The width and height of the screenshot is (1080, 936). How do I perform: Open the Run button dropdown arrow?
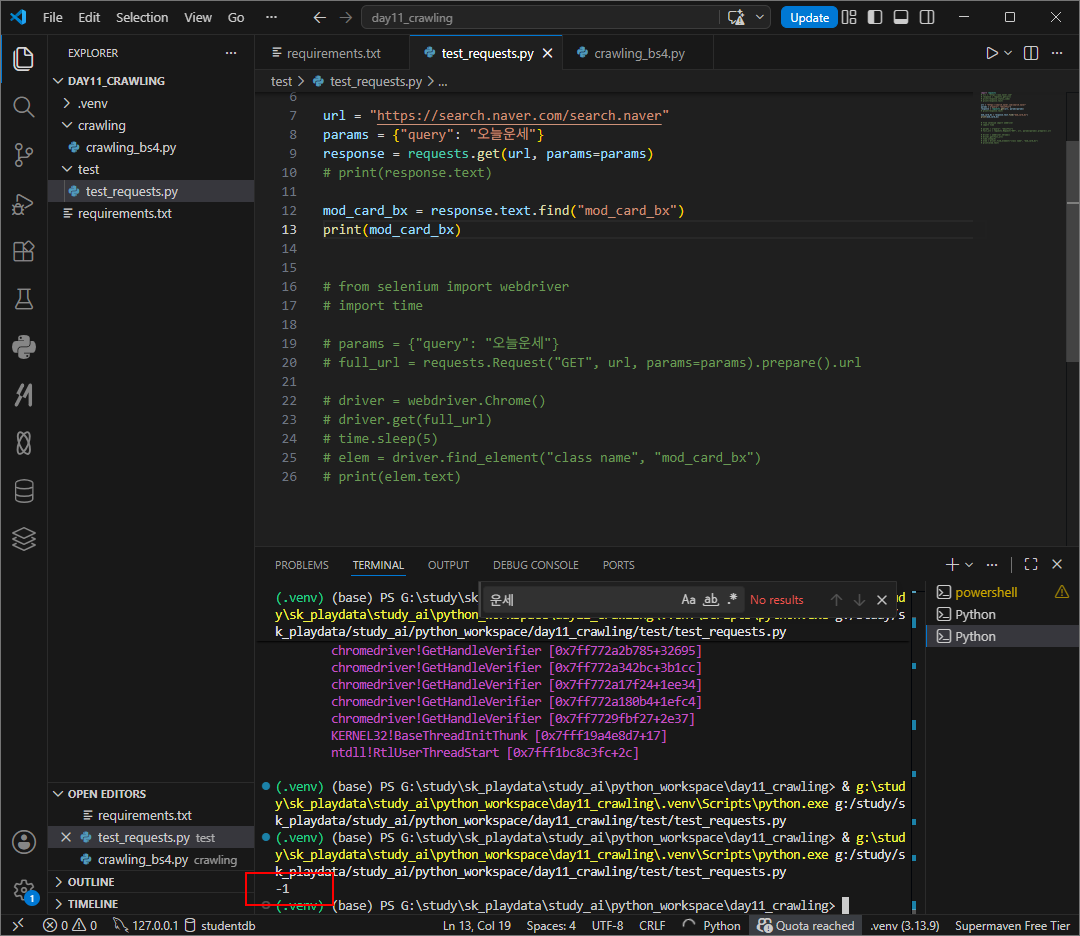point(1008,53)
